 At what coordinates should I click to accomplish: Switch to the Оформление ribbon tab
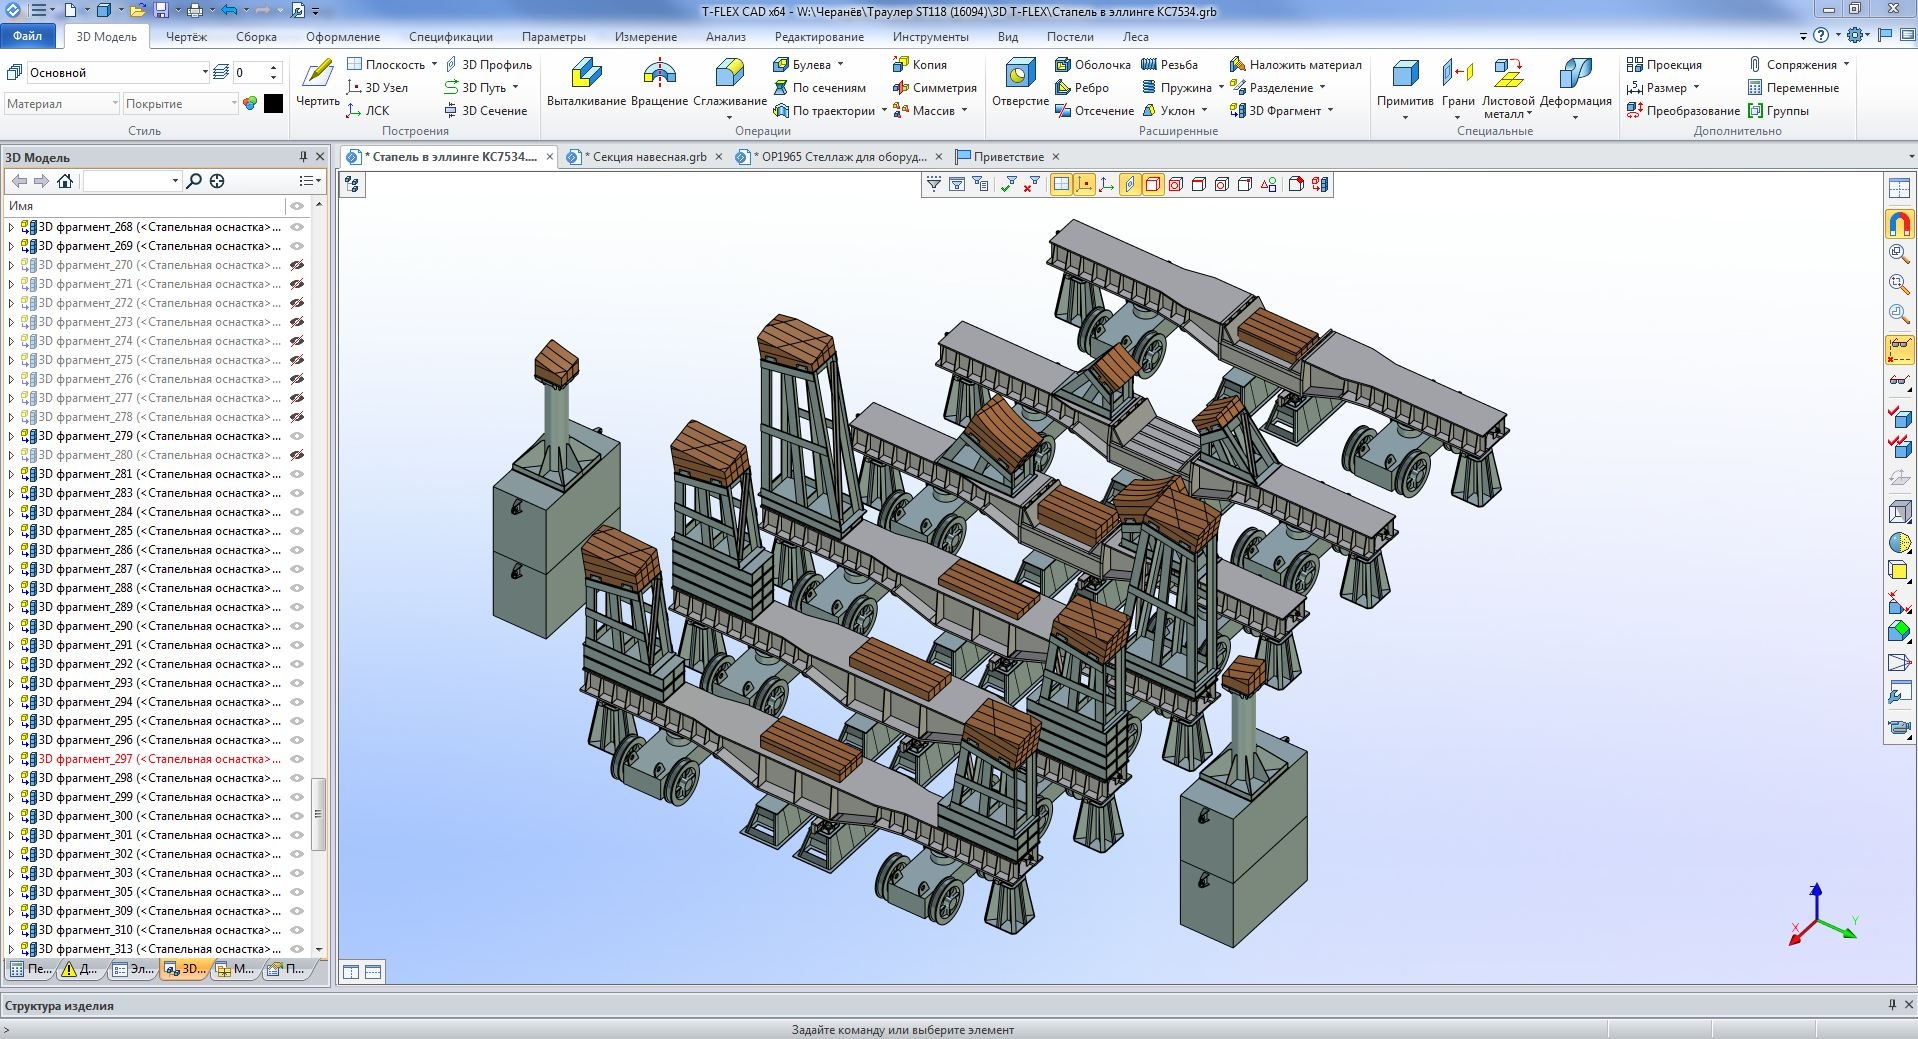tap(343, 37)
